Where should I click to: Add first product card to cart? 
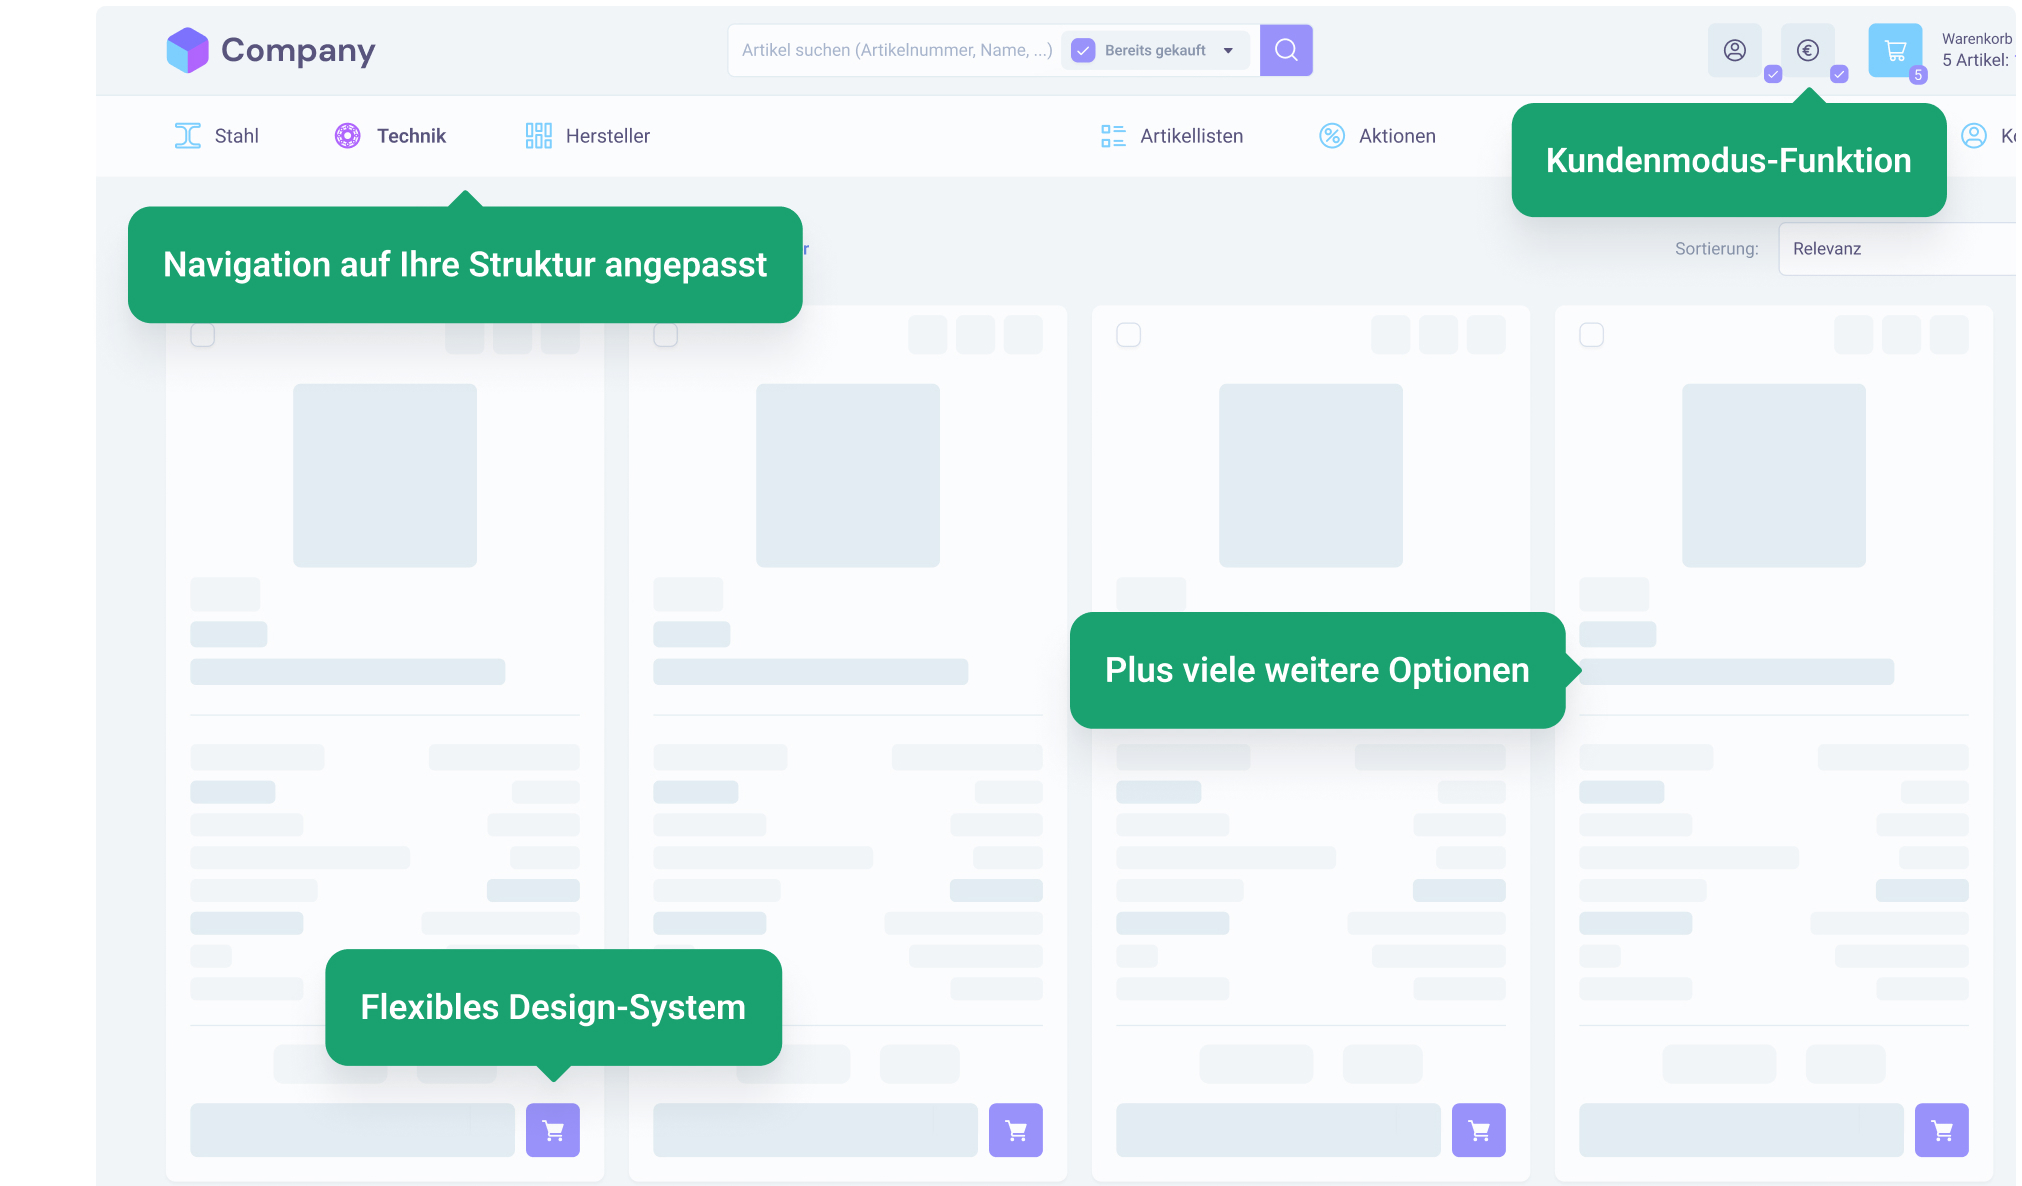[x=553, y=1130]
